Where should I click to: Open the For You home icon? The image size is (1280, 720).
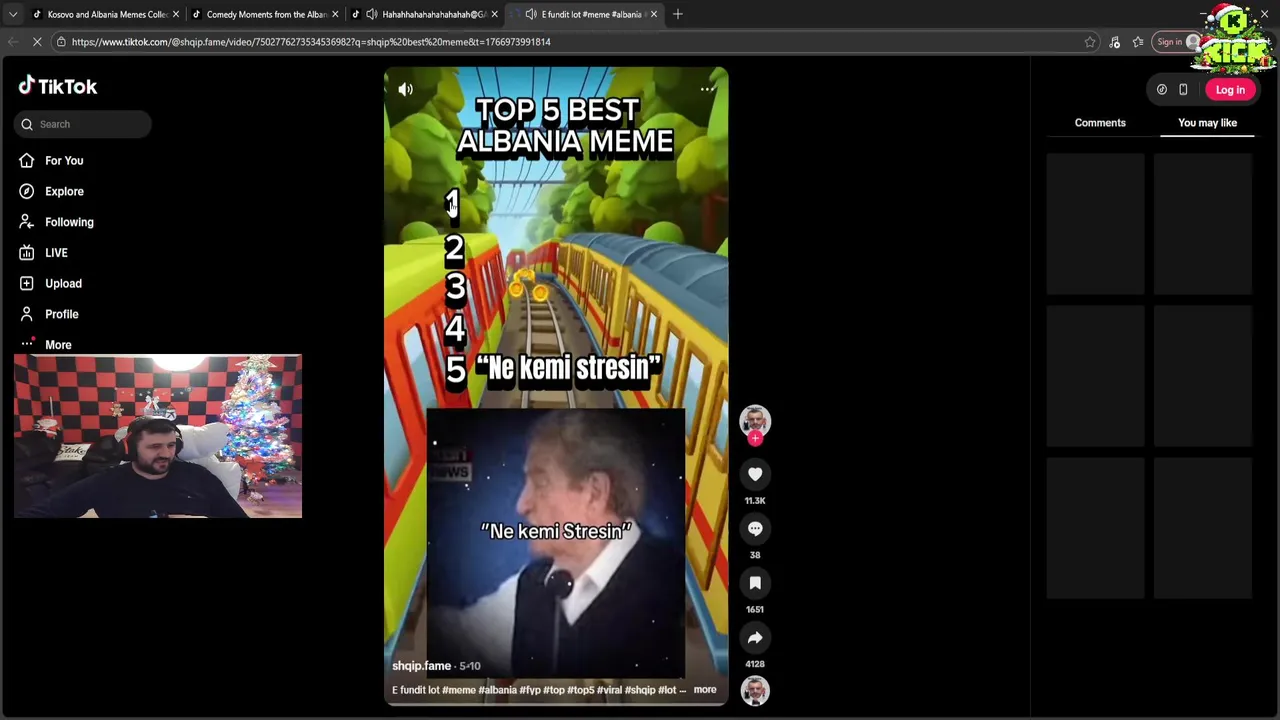pyautogui.click(x=27, y=161)
